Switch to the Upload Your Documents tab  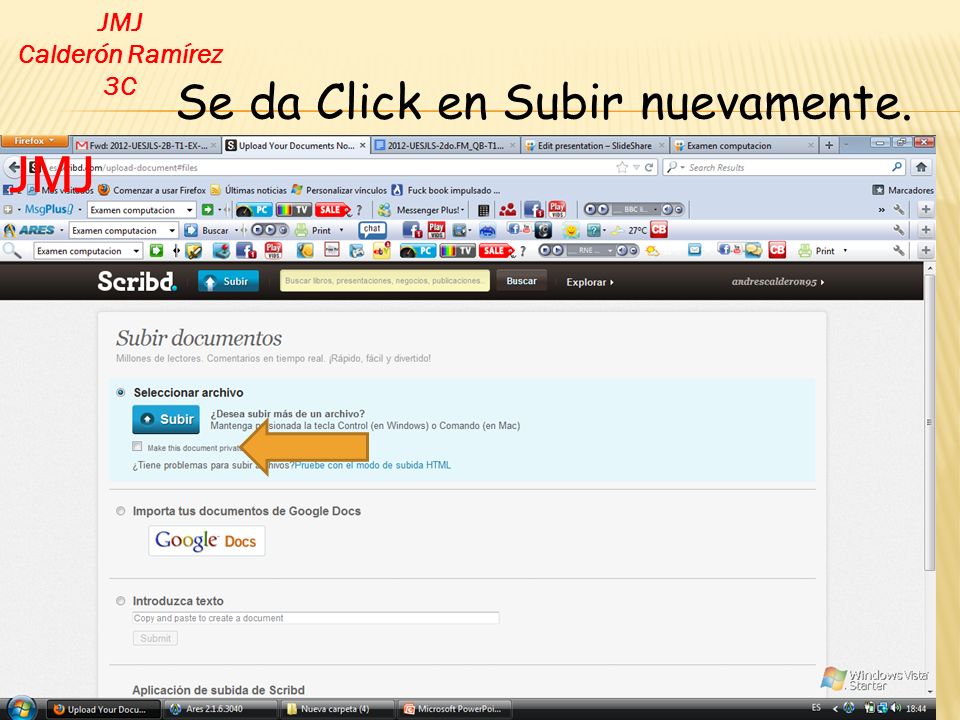[x=295, y=146]
